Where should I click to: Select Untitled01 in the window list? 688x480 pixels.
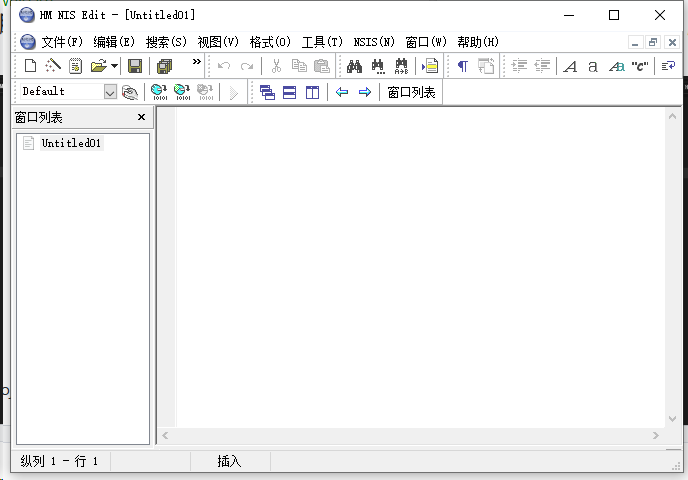[71, 143]
